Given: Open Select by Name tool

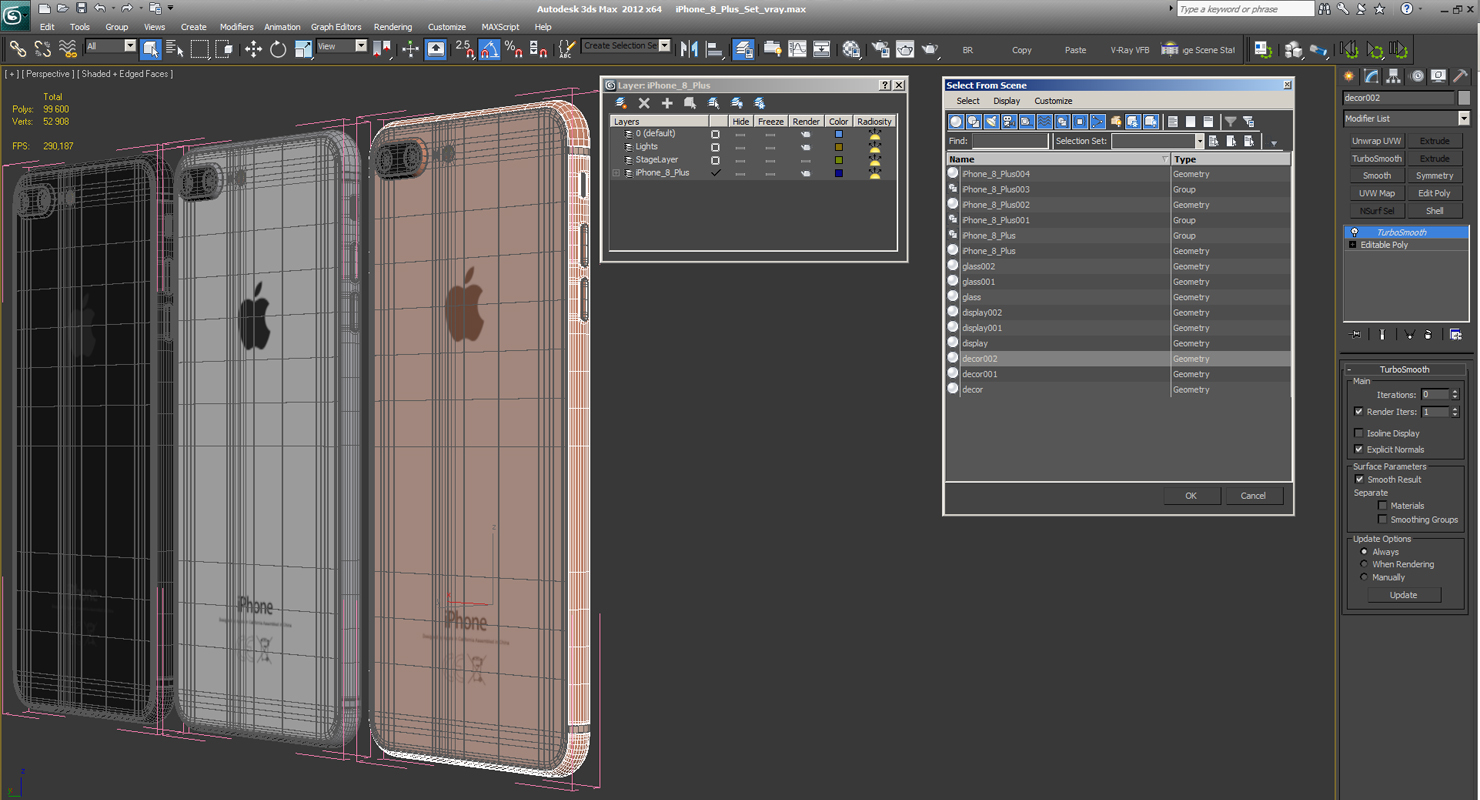Looking at the screenshot, I should pyautogui.click(x=175, y=48).
